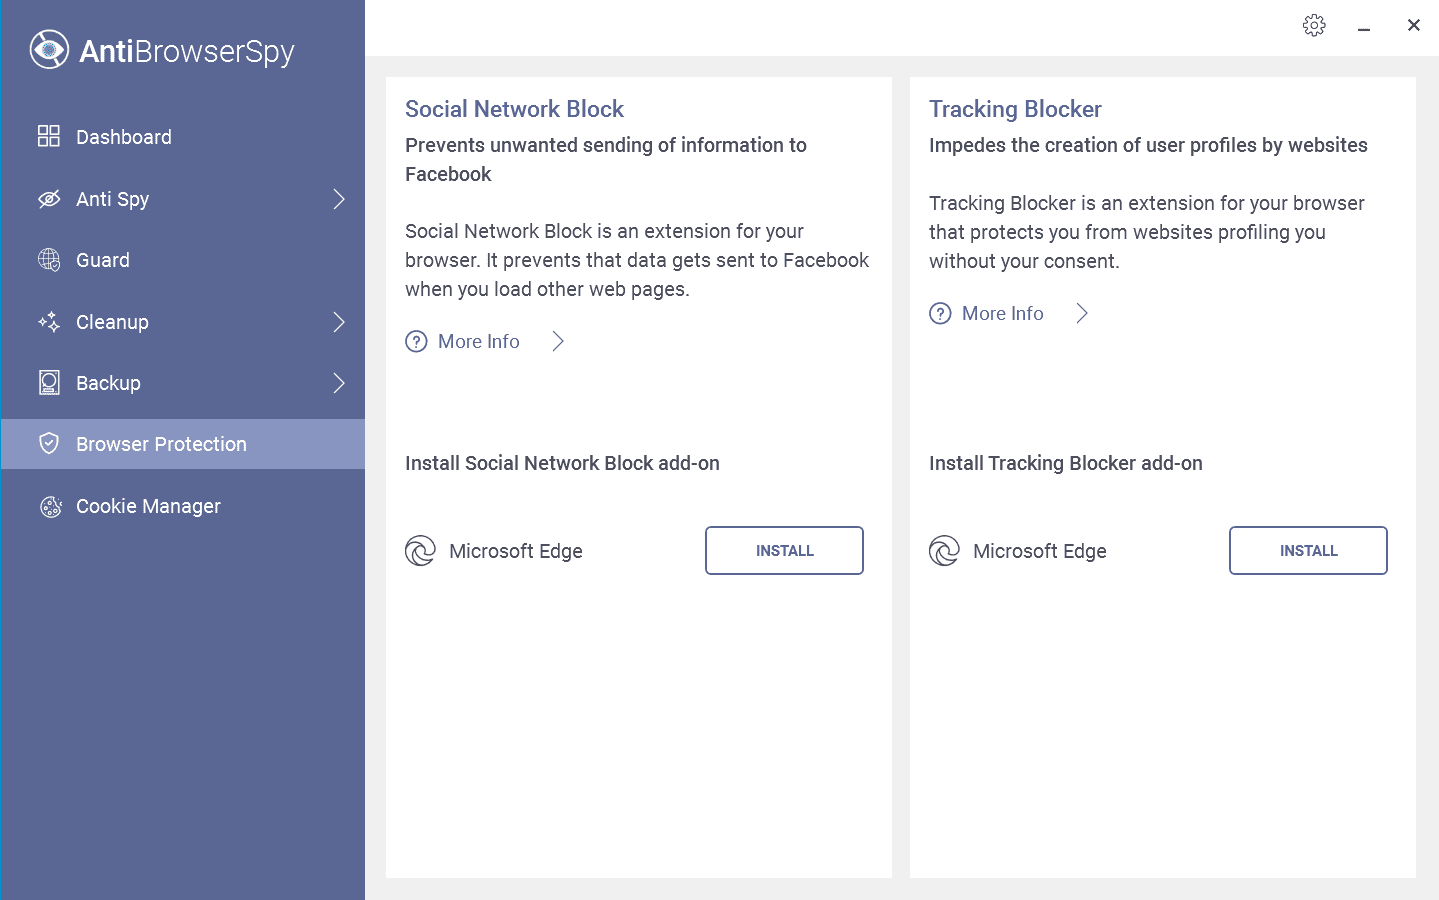Click the Backup drive icon

(49, 383)
